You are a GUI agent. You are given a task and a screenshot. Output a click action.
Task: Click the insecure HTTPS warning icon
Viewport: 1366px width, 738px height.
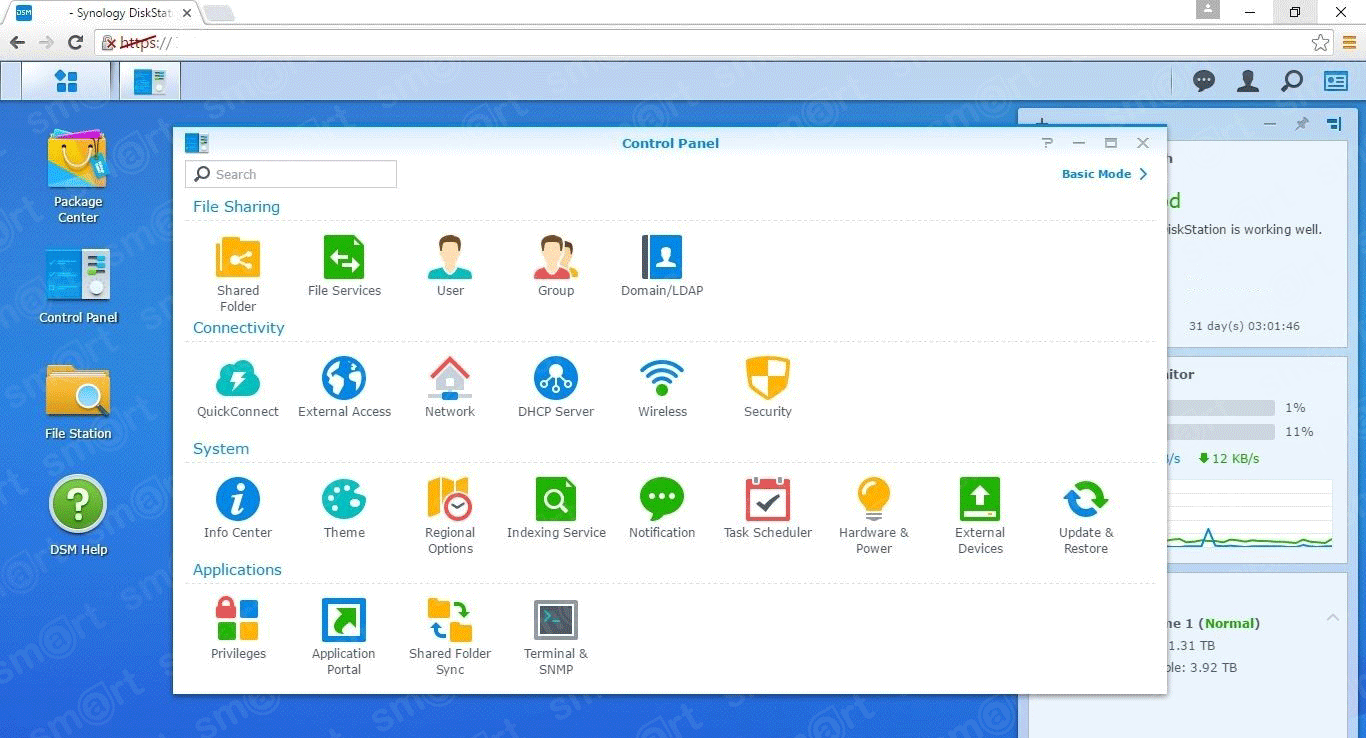pos(110,43)
